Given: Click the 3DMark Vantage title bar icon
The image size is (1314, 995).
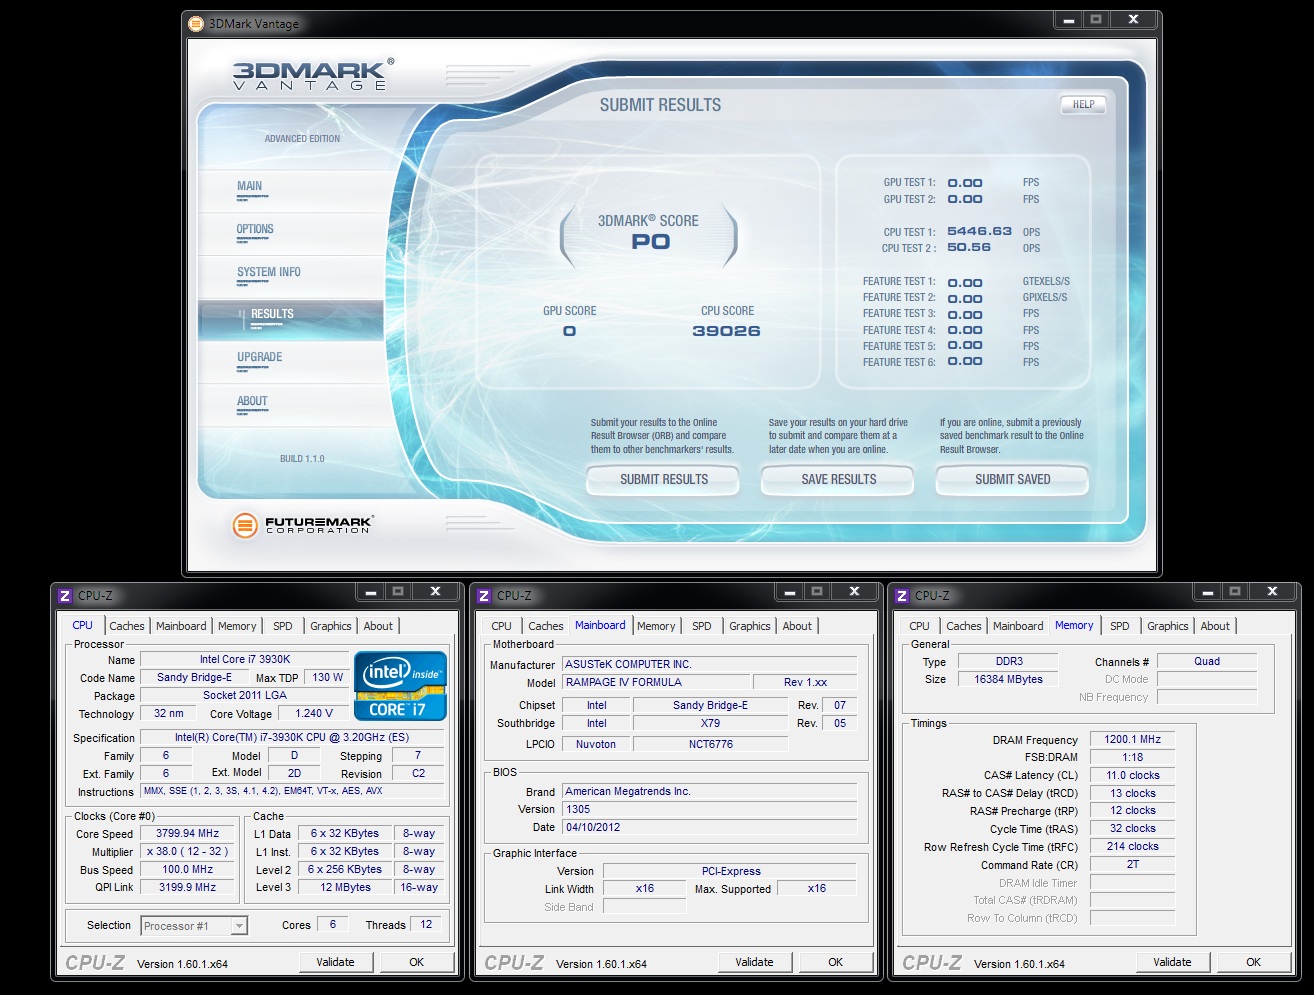Looking at the screenshot, I should point(197,23).
